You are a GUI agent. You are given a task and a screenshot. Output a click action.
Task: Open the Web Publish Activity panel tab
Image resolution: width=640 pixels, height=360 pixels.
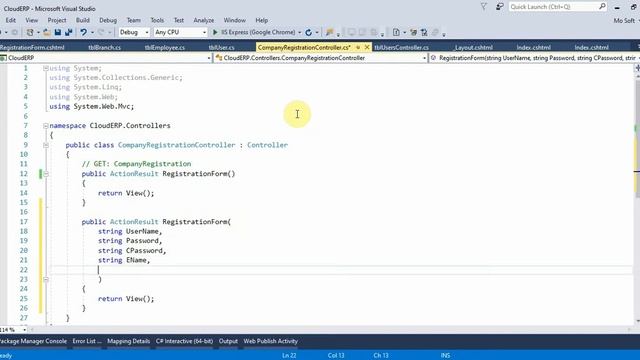click(x=271, y=341)
